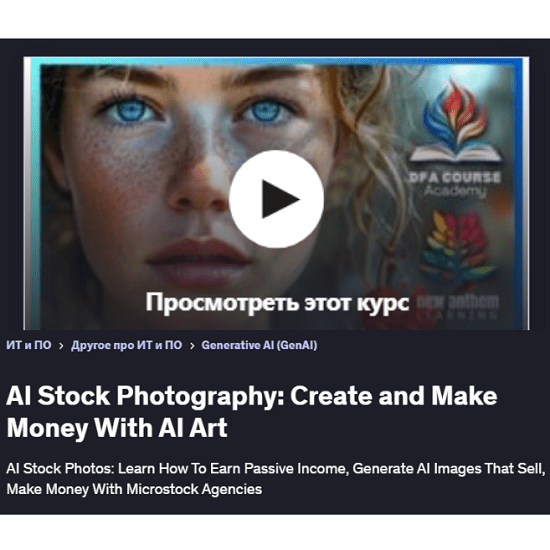Click the colorful leaf tree logo
Screen dimensions: 550x550
[456, 247]
